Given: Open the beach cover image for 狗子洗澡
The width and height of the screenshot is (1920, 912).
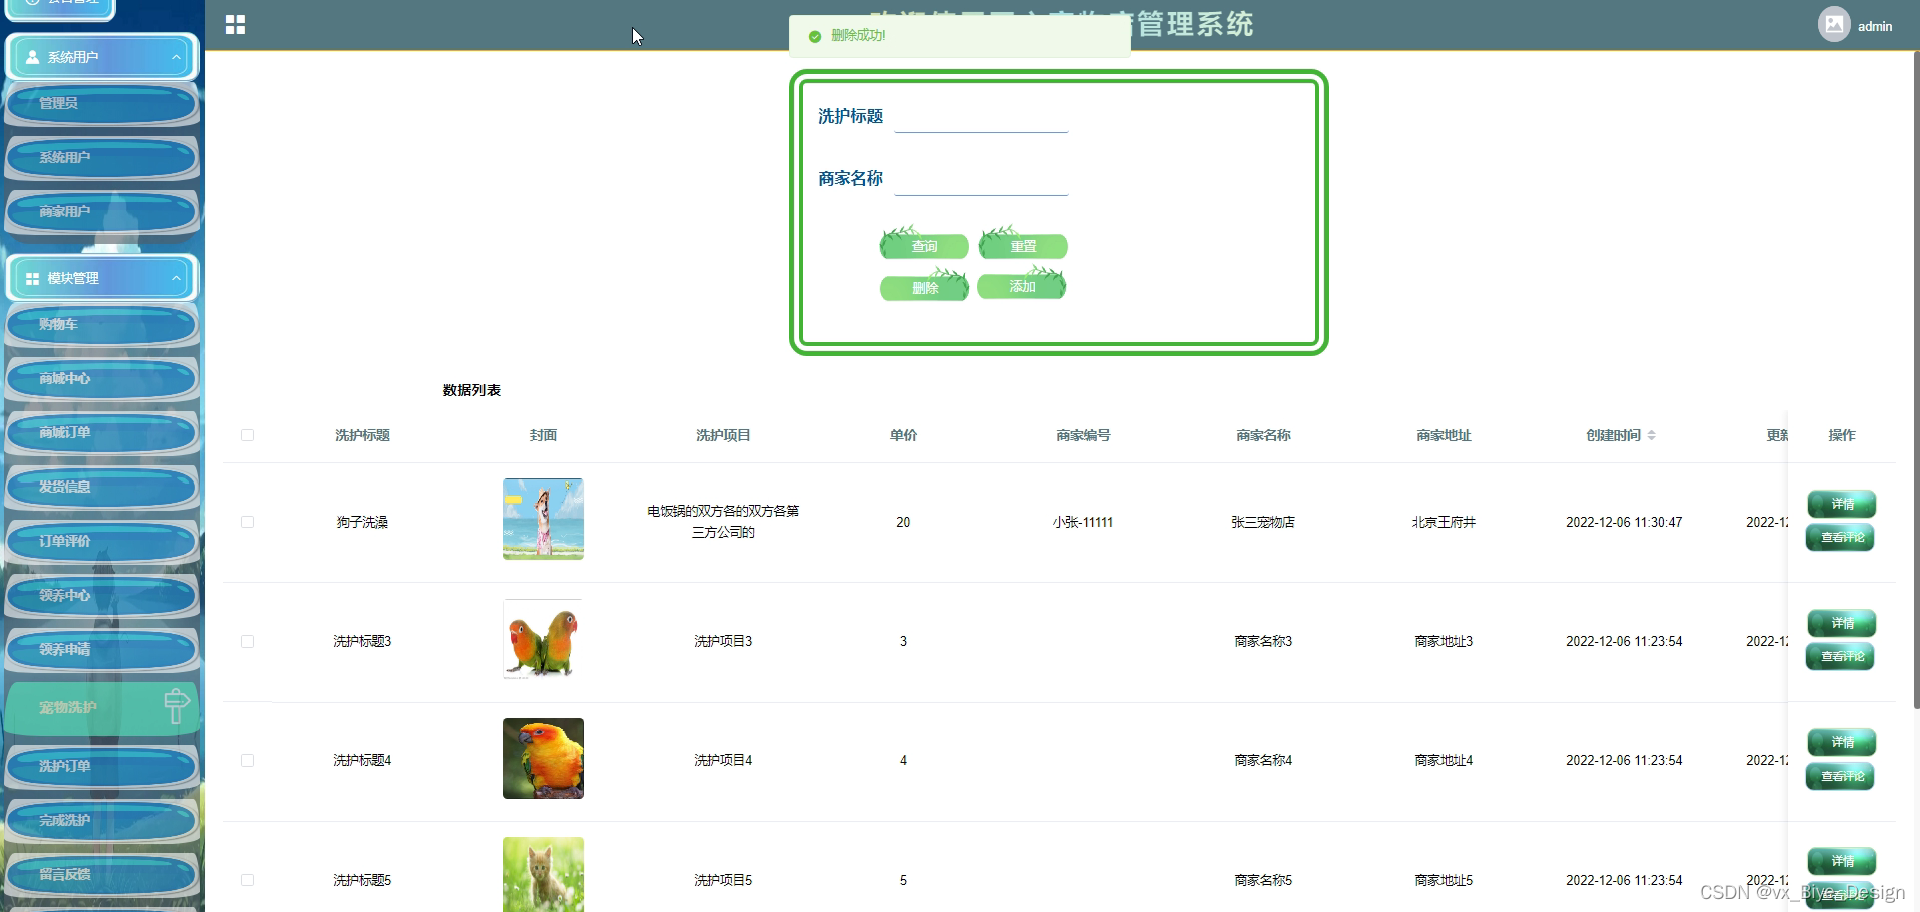Looking at the screenshot, I should (x=543, y=519).
